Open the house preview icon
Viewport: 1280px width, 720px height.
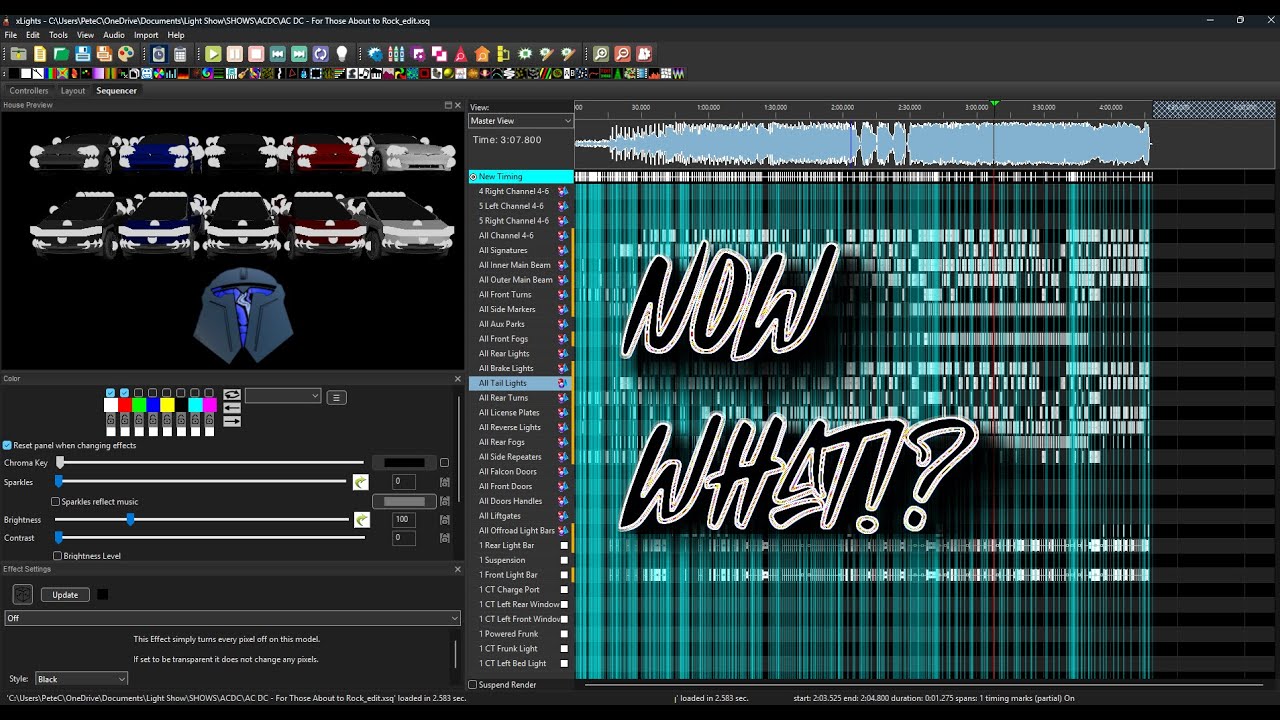(x=482, y=54)
